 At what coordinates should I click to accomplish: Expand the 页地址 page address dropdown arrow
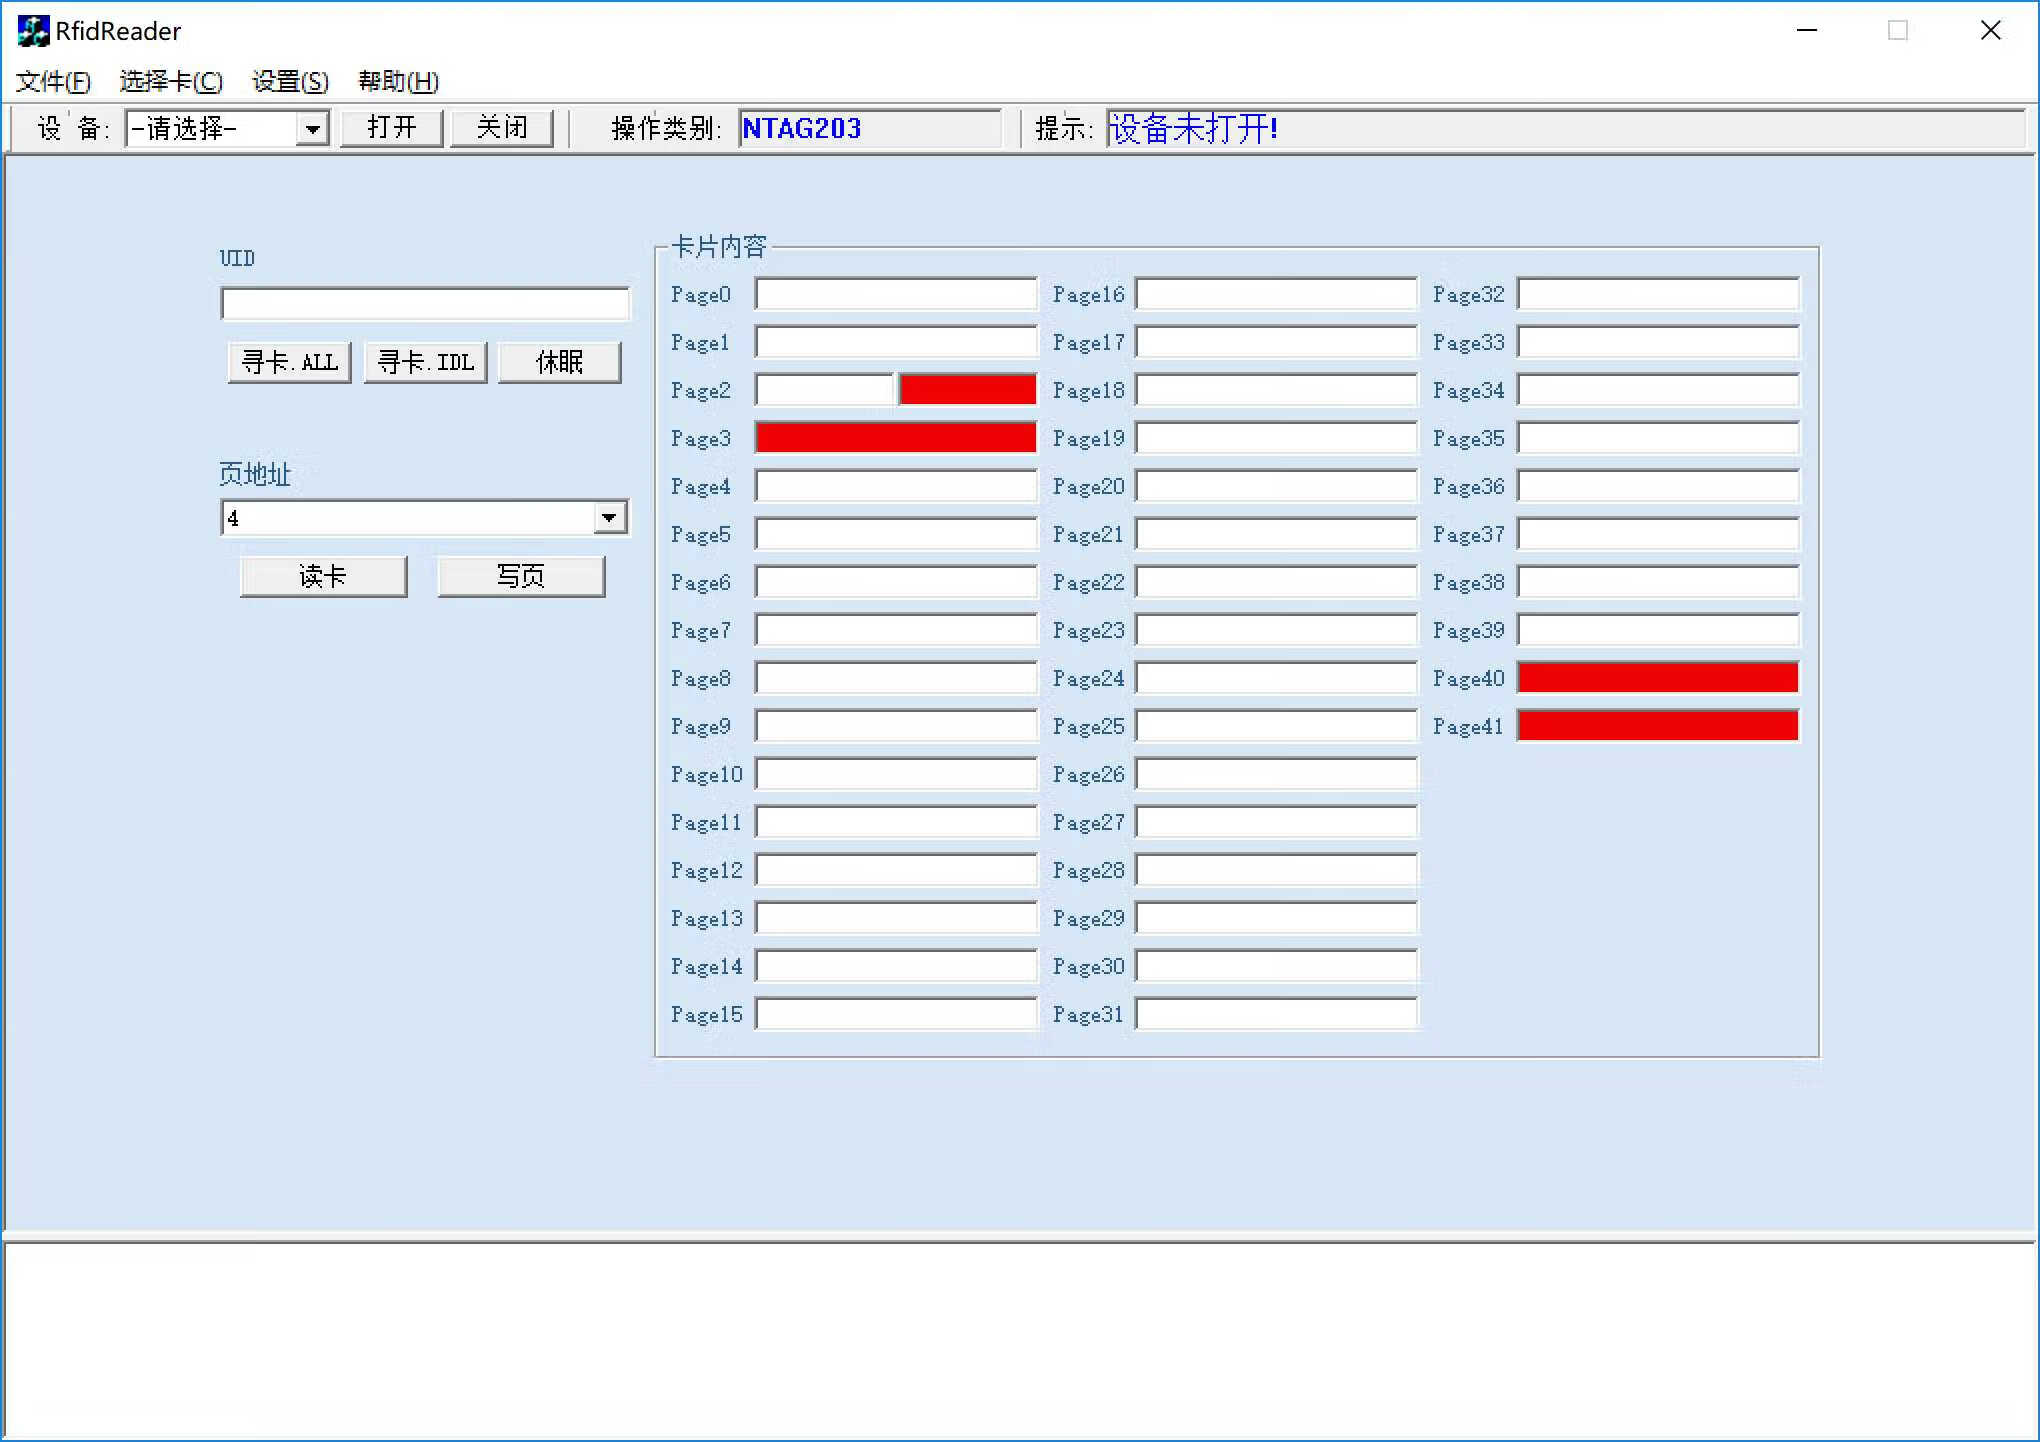[x=608, y=518]
